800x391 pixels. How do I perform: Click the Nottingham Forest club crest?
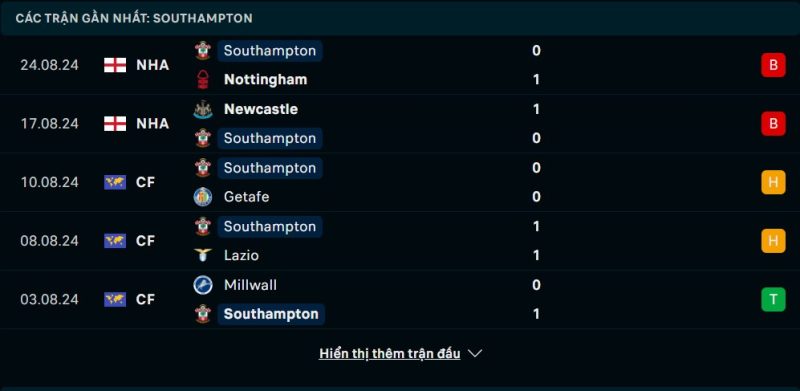click(x=203, y=80)
